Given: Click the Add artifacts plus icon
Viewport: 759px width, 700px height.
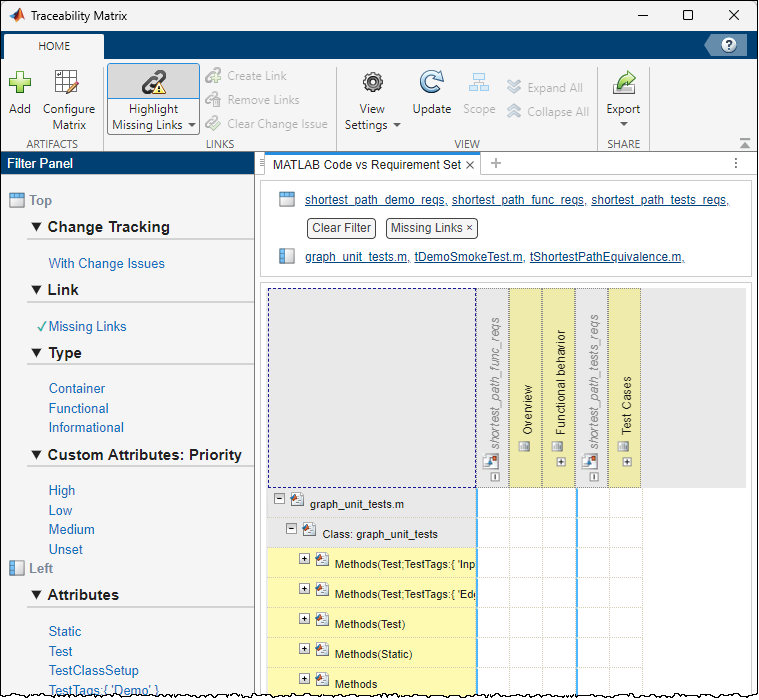Looking at the screenshot, I should pos(20,84).
